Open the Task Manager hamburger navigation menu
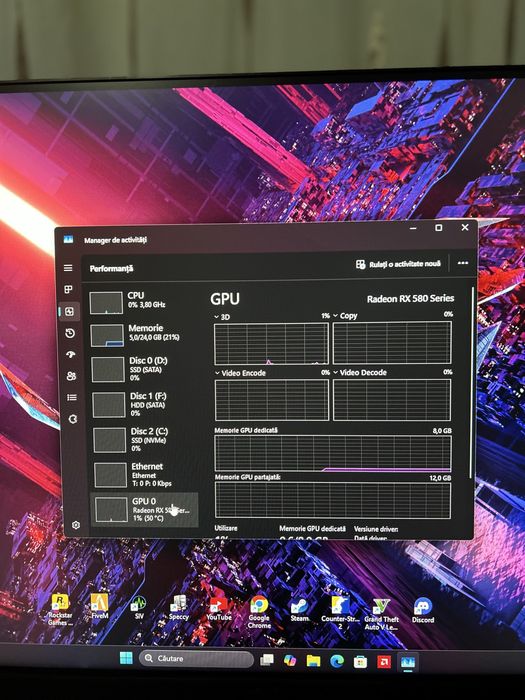The image size is (525, 700). [68, 268]
